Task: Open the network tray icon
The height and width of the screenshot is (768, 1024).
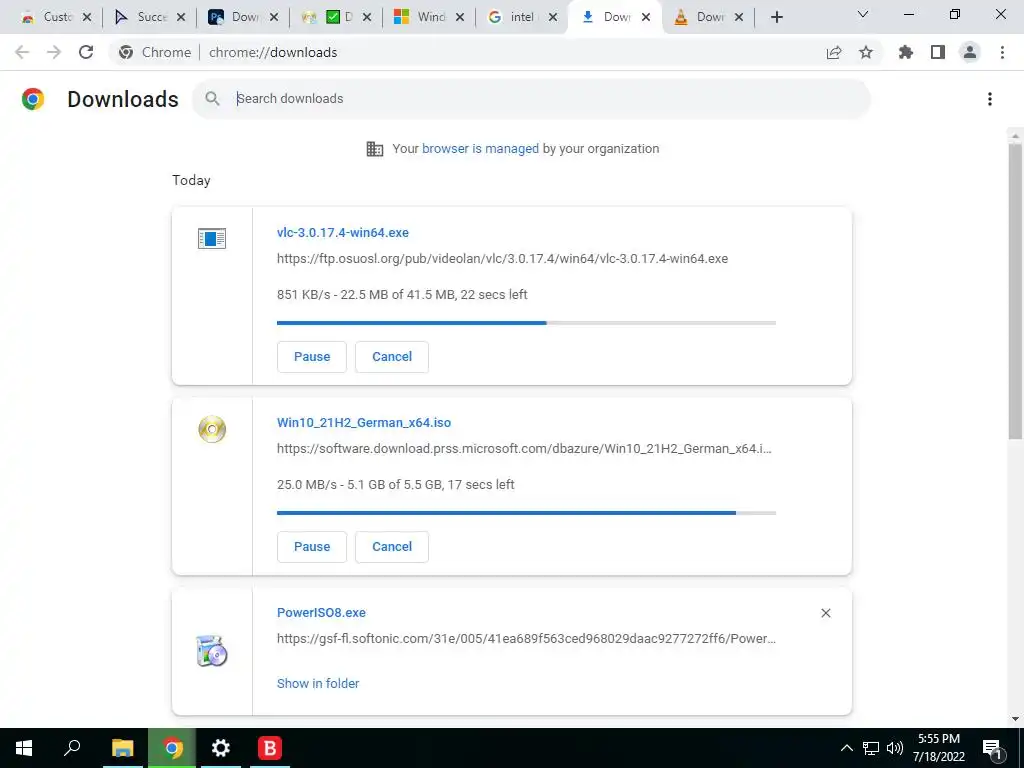Action: [871, 748]
